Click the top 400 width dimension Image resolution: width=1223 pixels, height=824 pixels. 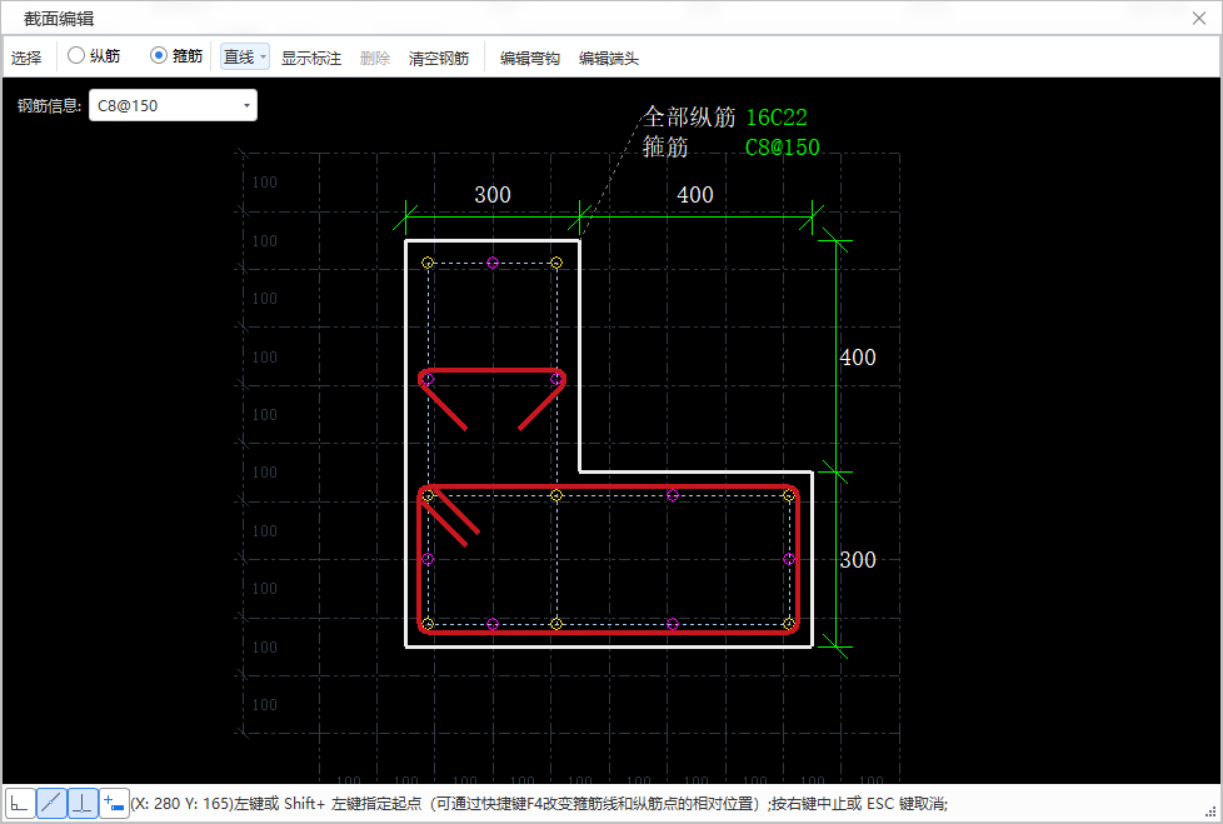pyautogui.click(x=695, y=195)
